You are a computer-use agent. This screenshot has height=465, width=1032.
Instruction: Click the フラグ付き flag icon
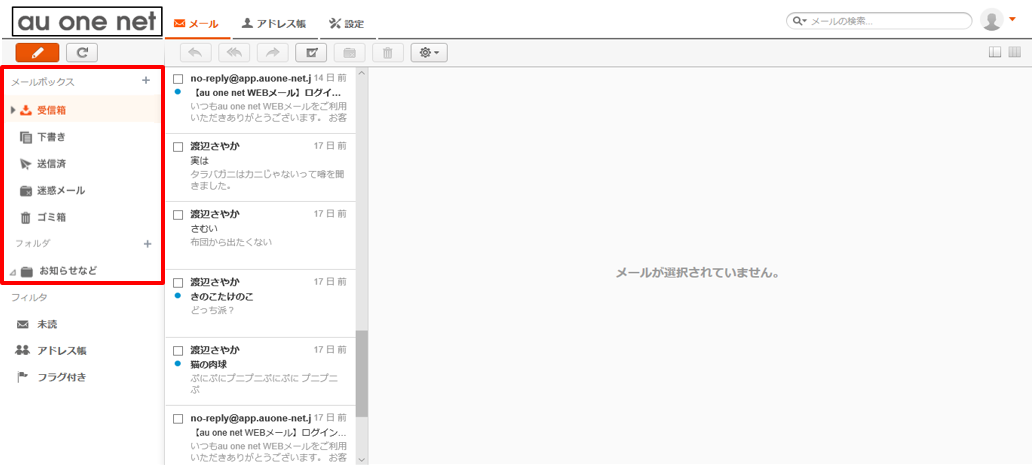coord(23,378)
